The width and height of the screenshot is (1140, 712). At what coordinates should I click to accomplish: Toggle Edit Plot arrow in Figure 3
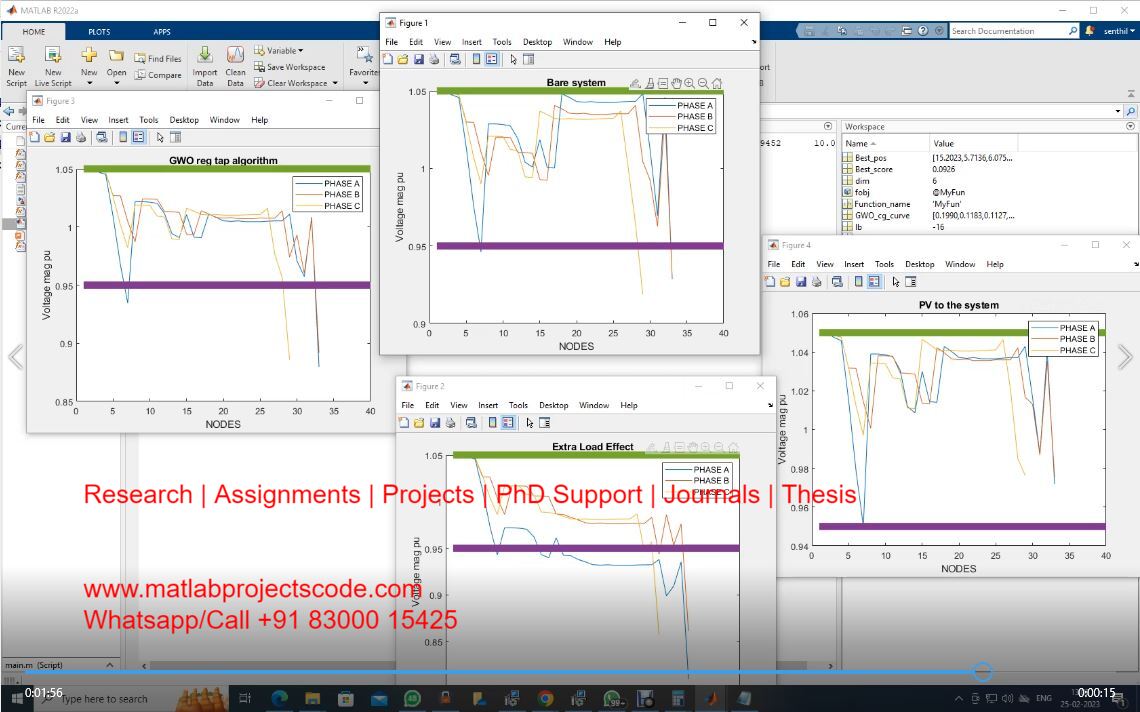pos(160,137)
